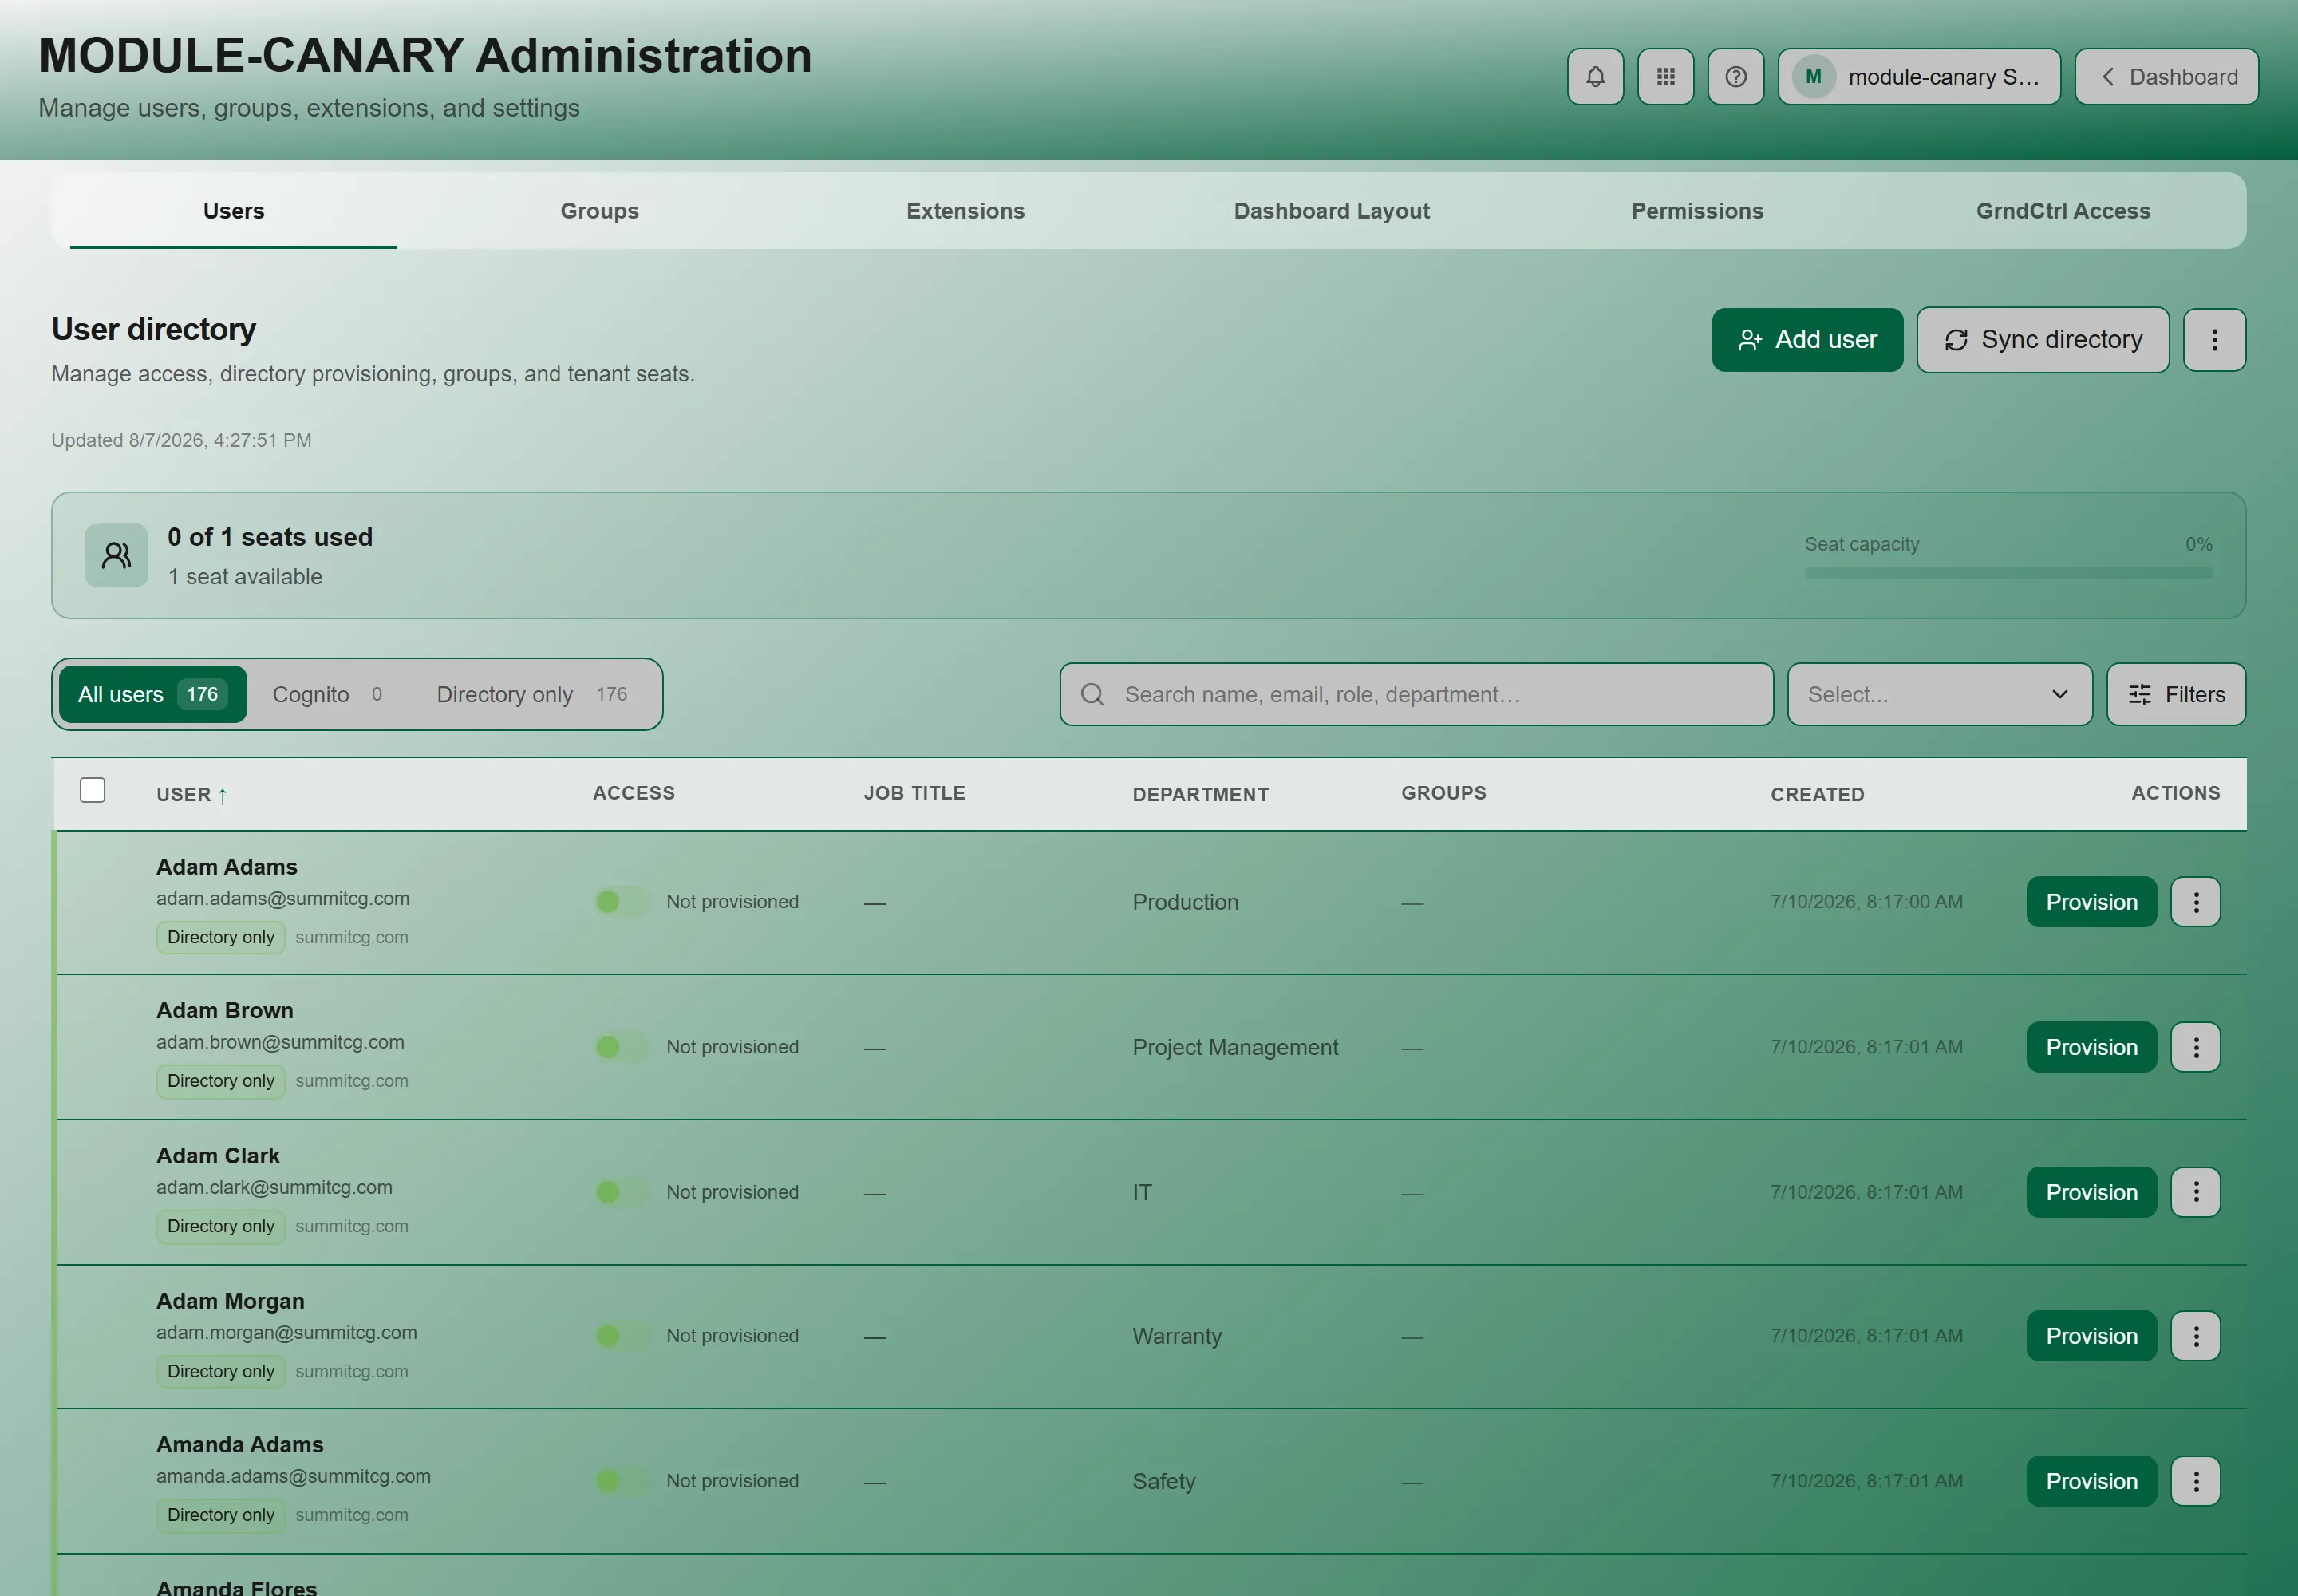Screen dimensions: 2298x1596
Task: Sort by the ACCESS column header
Action: (633, 793)
